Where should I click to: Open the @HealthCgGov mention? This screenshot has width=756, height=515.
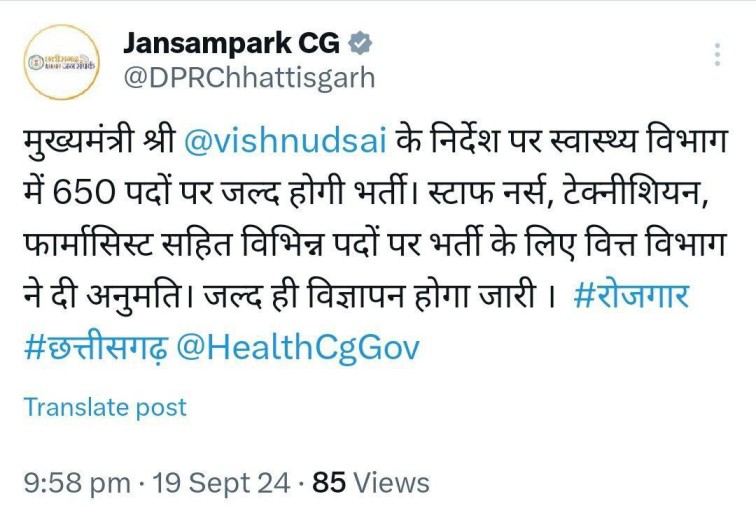pos(298,347)
